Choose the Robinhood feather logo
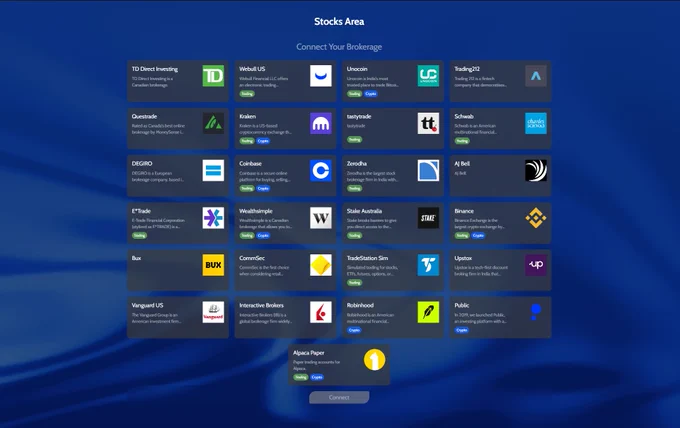The width and height of the screenshot is (680, 428). 428,312
